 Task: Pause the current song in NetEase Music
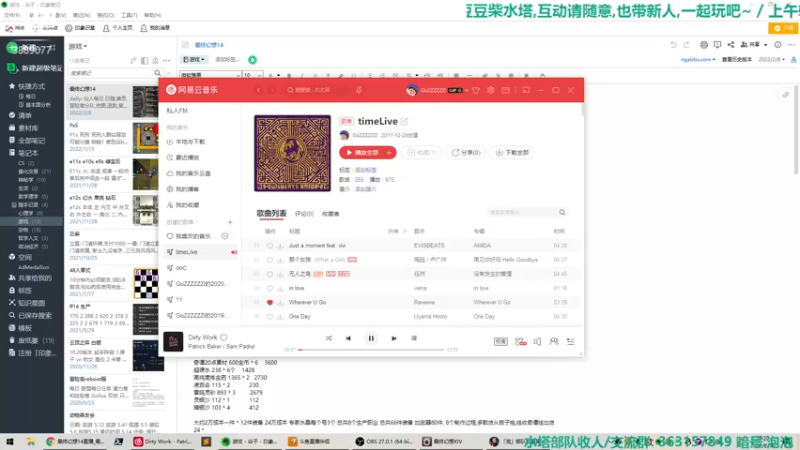(371, 338)
